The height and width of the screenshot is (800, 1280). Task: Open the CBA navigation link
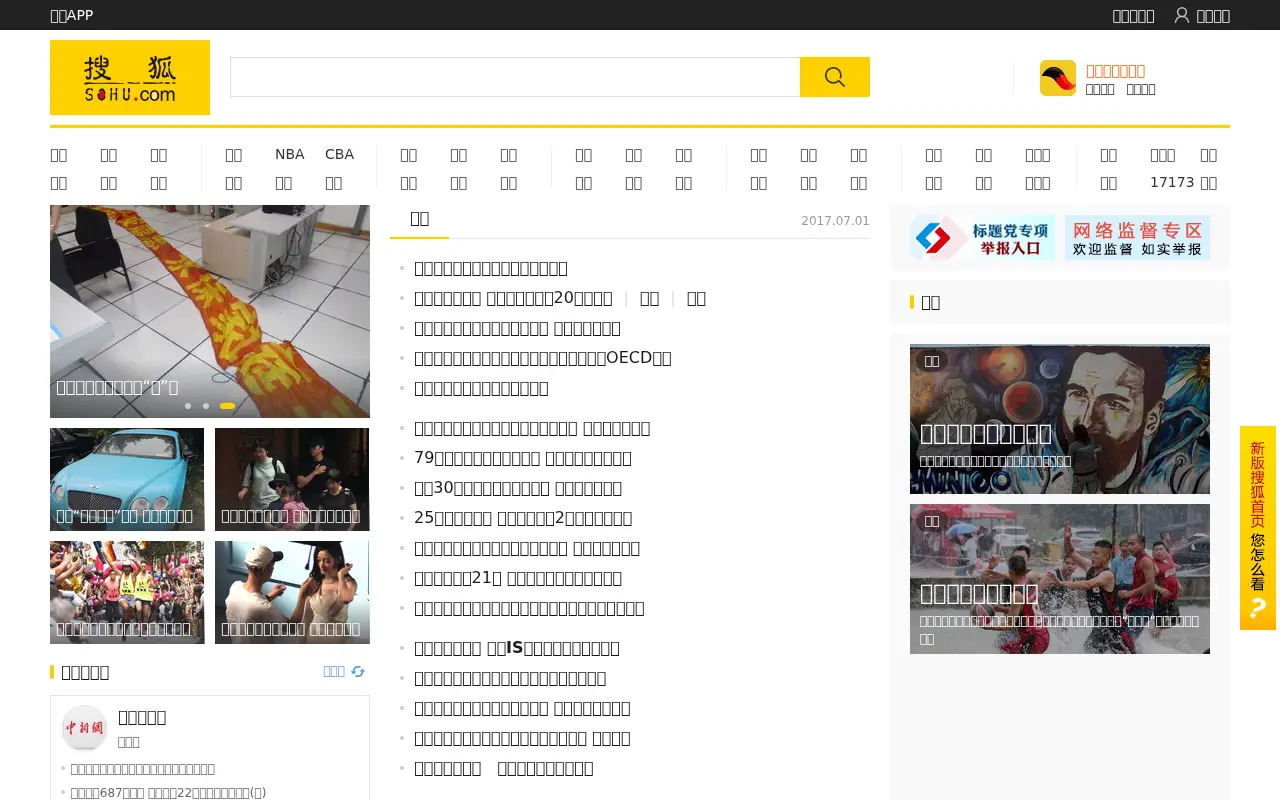pyautogui.click(x=339, y=154)
